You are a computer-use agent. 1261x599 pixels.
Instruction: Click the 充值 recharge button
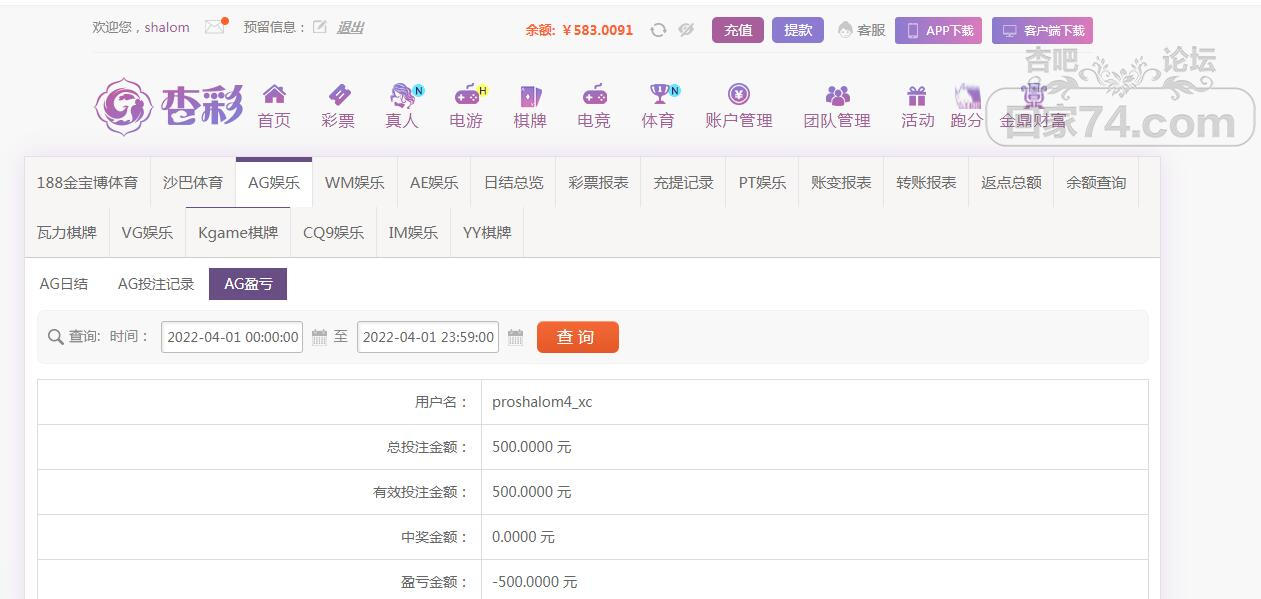pos(738,30)
